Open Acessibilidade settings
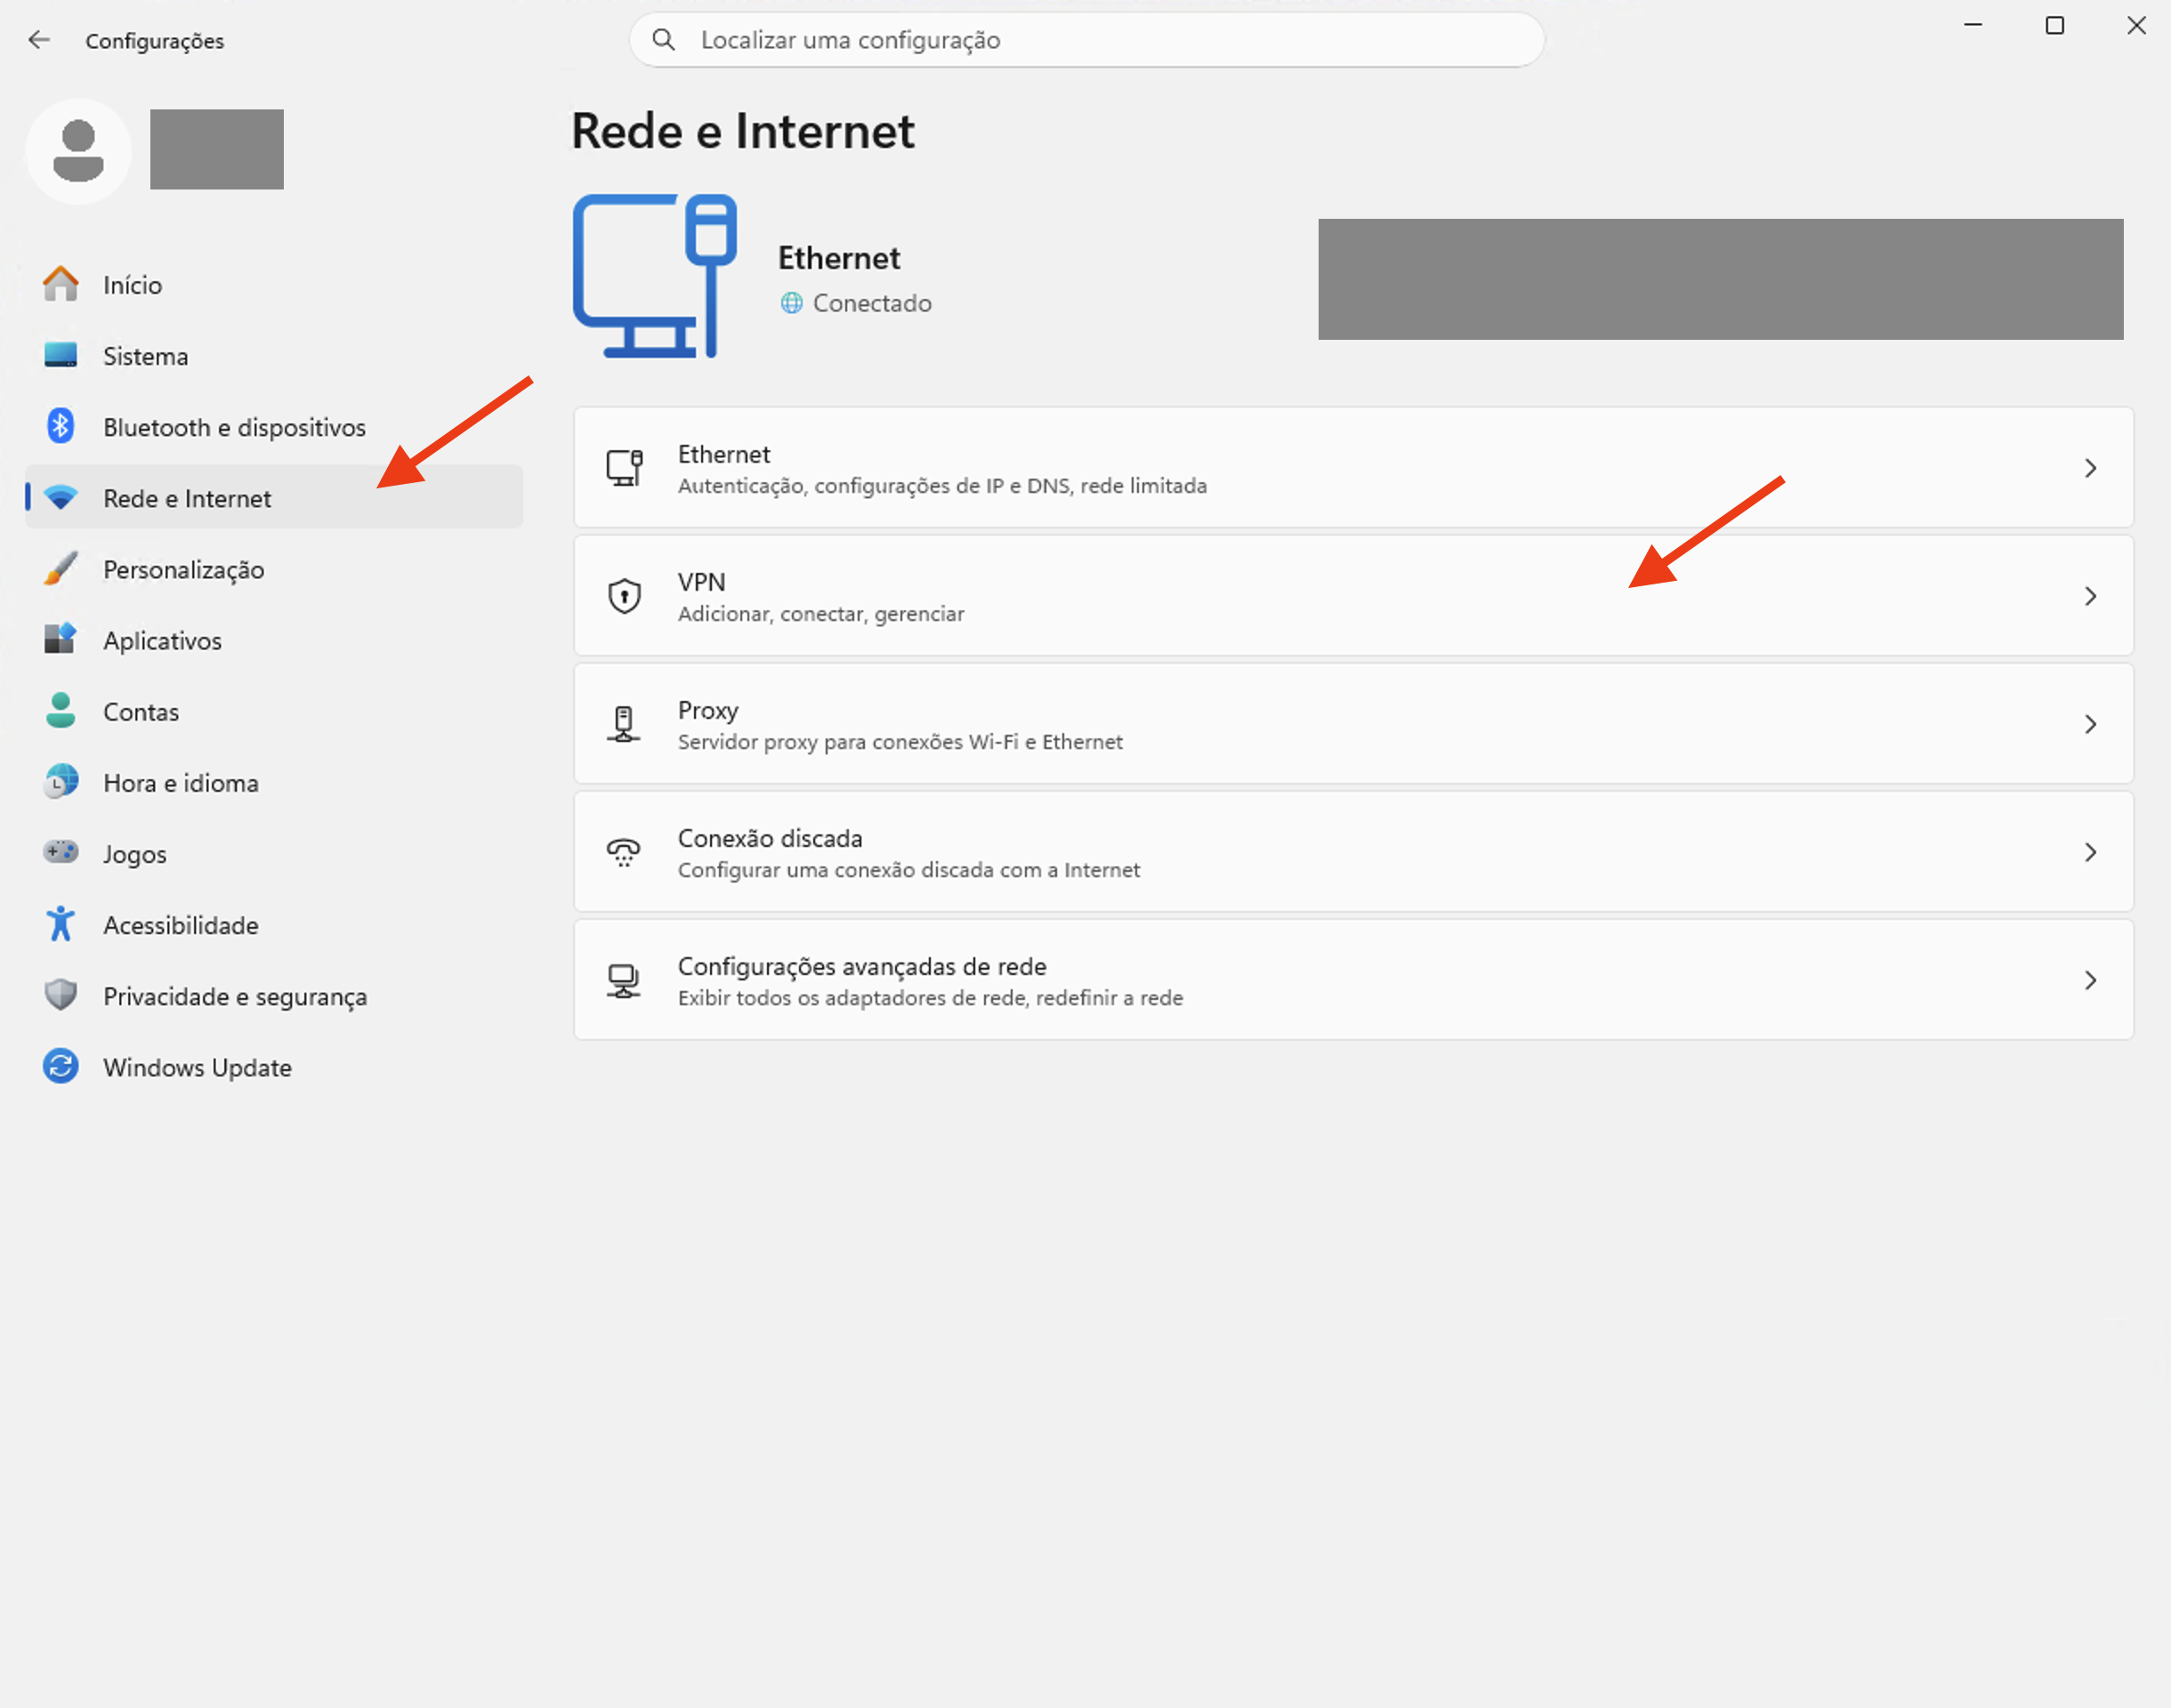This screenshot has width=2171, height=1708. point(274,924)
